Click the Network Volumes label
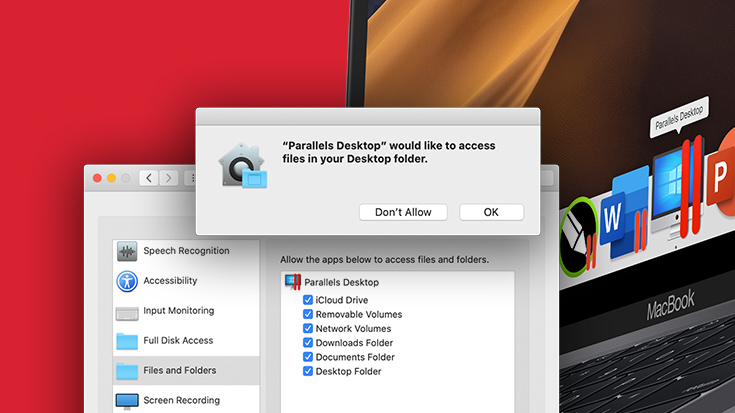 [x=353, y=329]
